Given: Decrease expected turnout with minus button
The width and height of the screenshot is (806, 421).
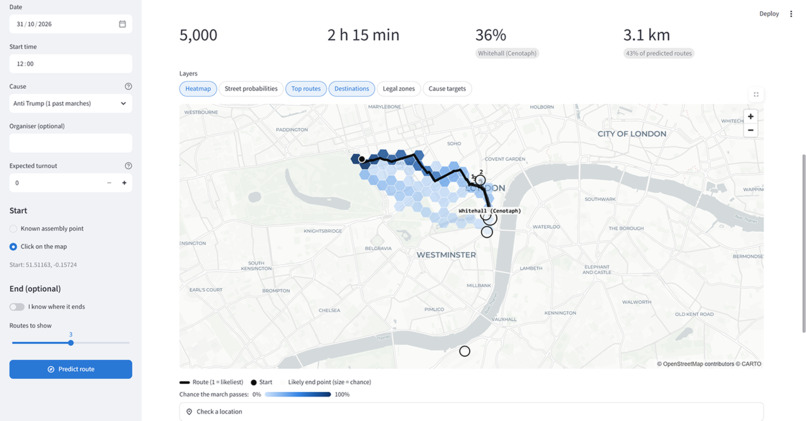Looking at the screenshot, I should click(109, 183).
